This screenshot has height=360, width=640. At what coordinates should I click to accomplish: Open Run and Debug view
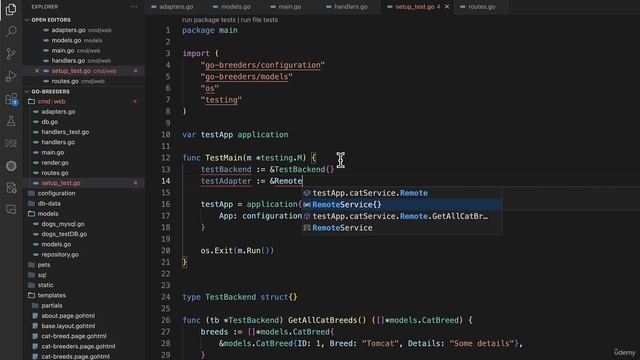(x=11, y=76)
